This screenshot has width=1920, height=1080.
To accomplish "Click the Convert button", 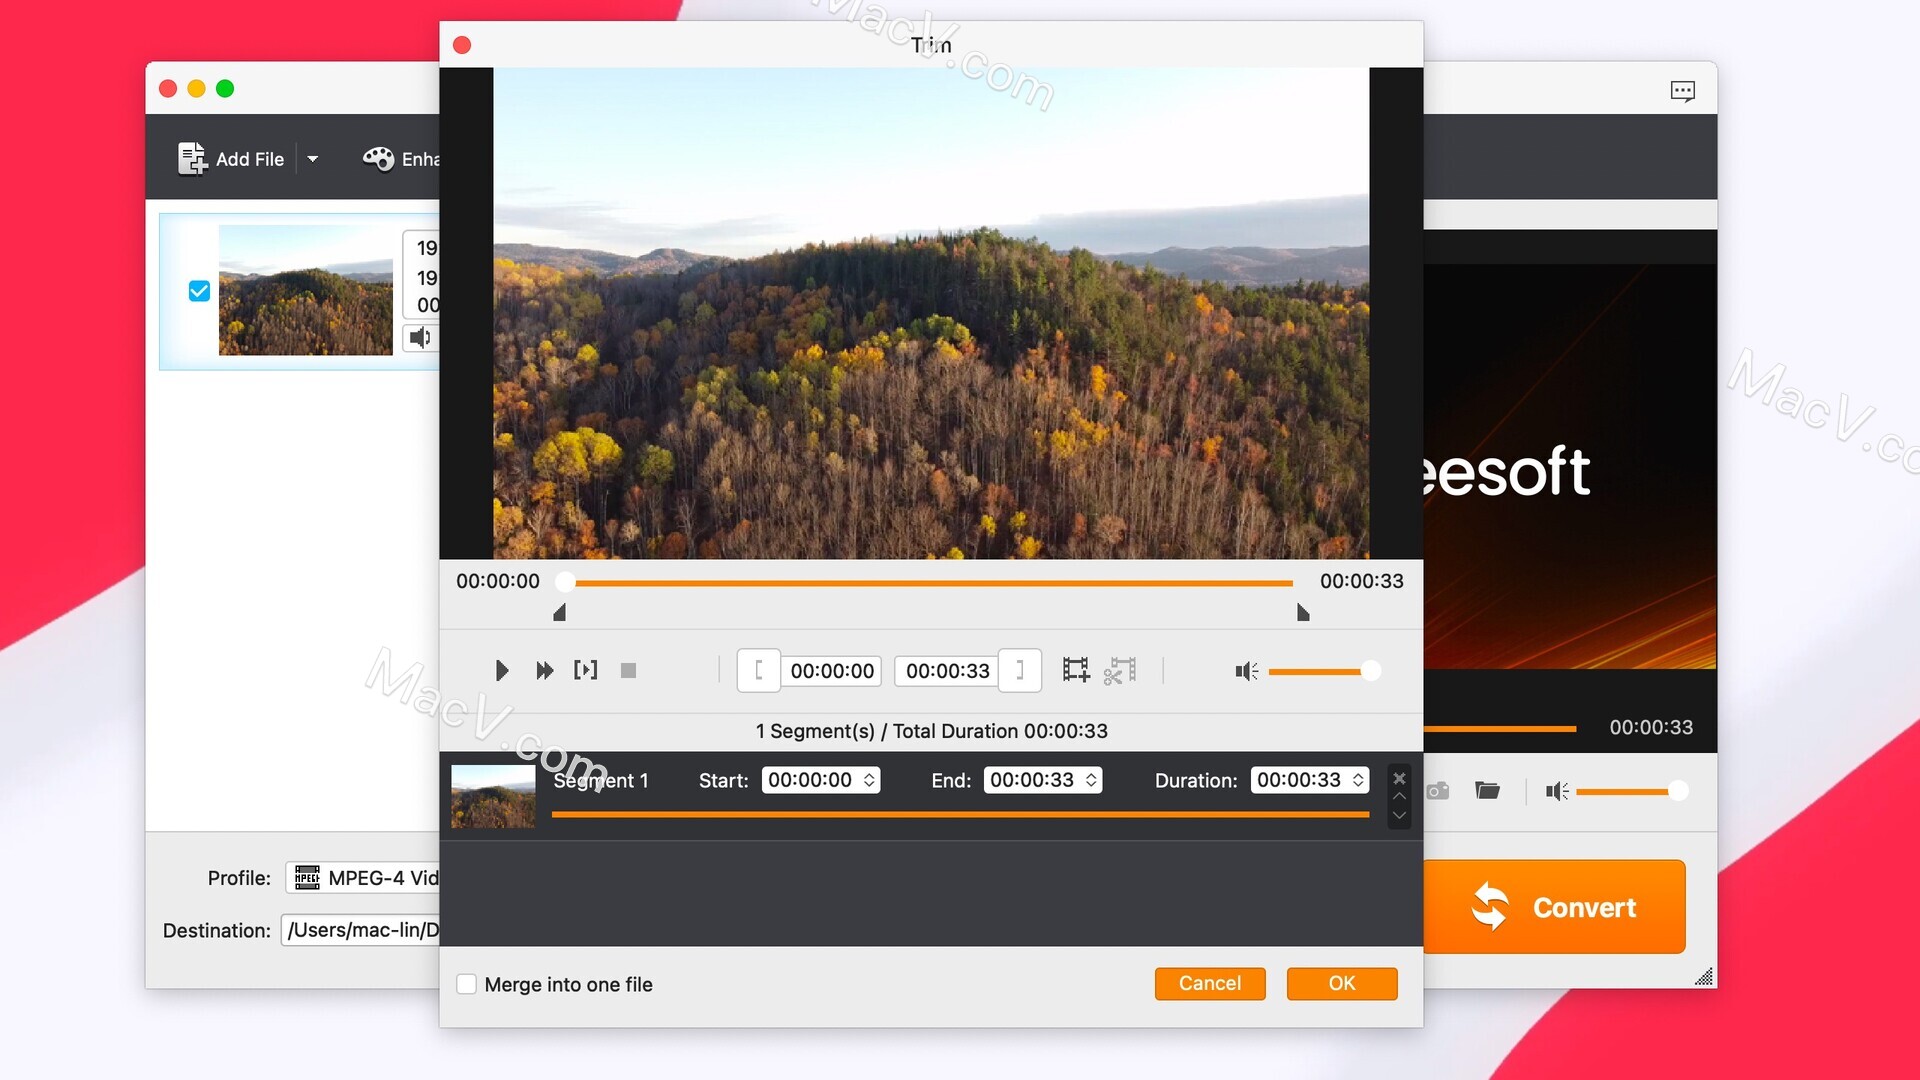I will (1555, 907).
